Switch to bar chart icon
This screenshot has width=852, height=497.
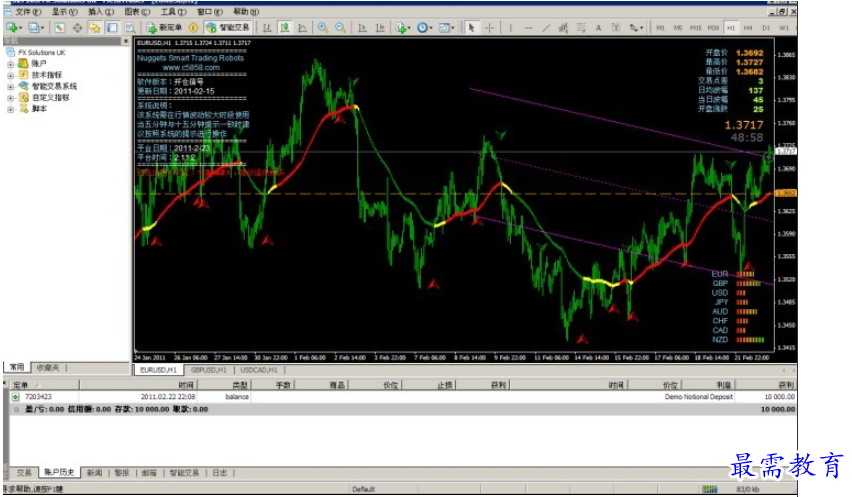pyautogui.click(x=267, y=27)
